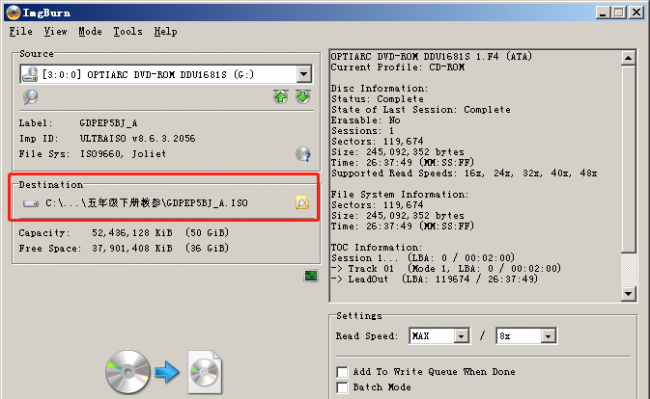Enable Add To Write Queue When Done
This screenshot has height=399, width=650.
(x=342, y=372)
